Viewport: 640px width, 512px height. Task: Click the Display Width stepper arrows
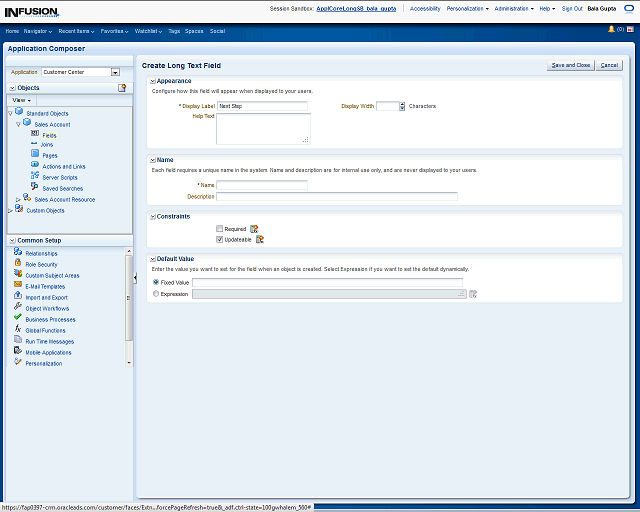(x=402, y=106)
